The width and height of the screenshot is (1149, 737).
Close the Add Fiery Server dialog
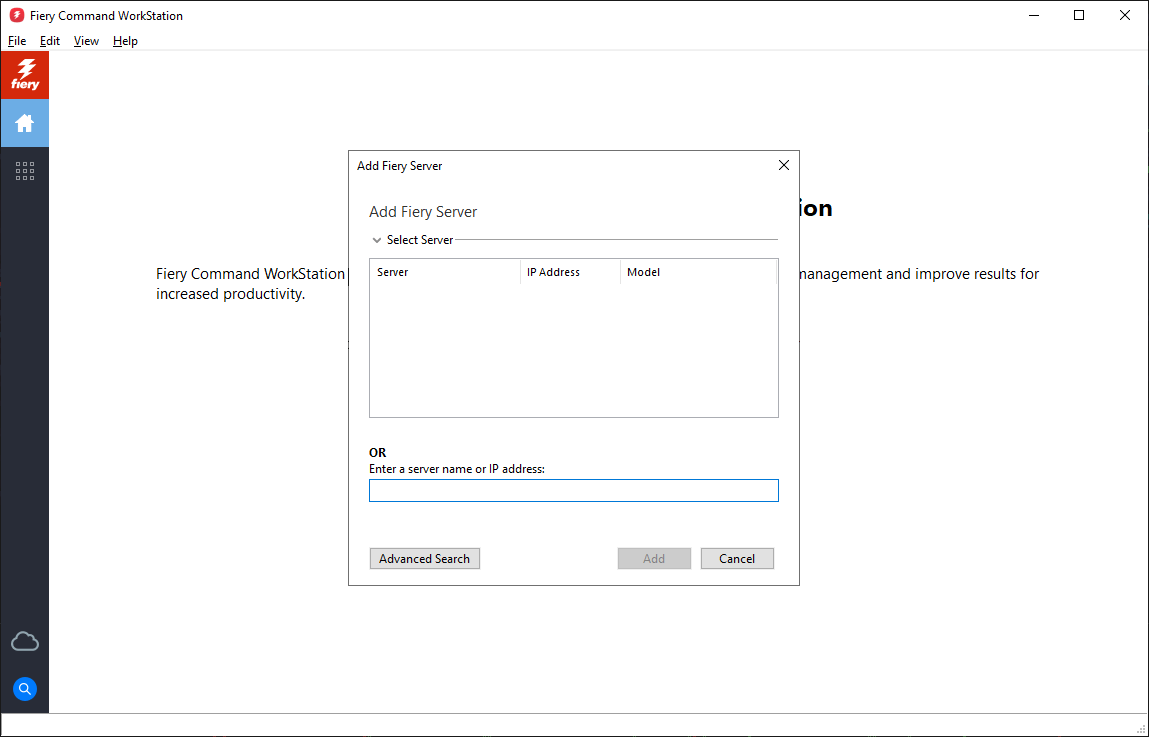[784, 166]
